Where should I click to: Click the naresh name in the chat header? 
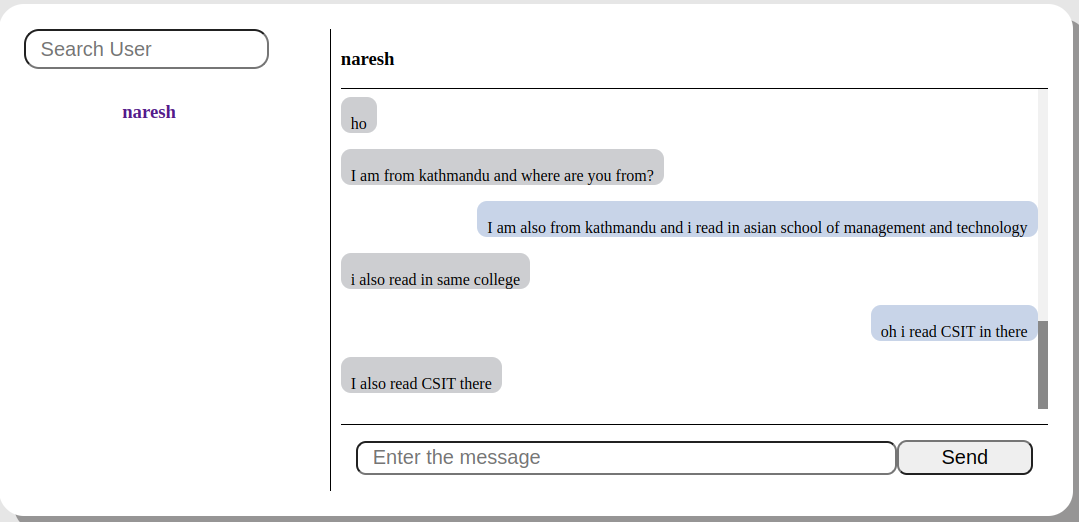[367, 59]
